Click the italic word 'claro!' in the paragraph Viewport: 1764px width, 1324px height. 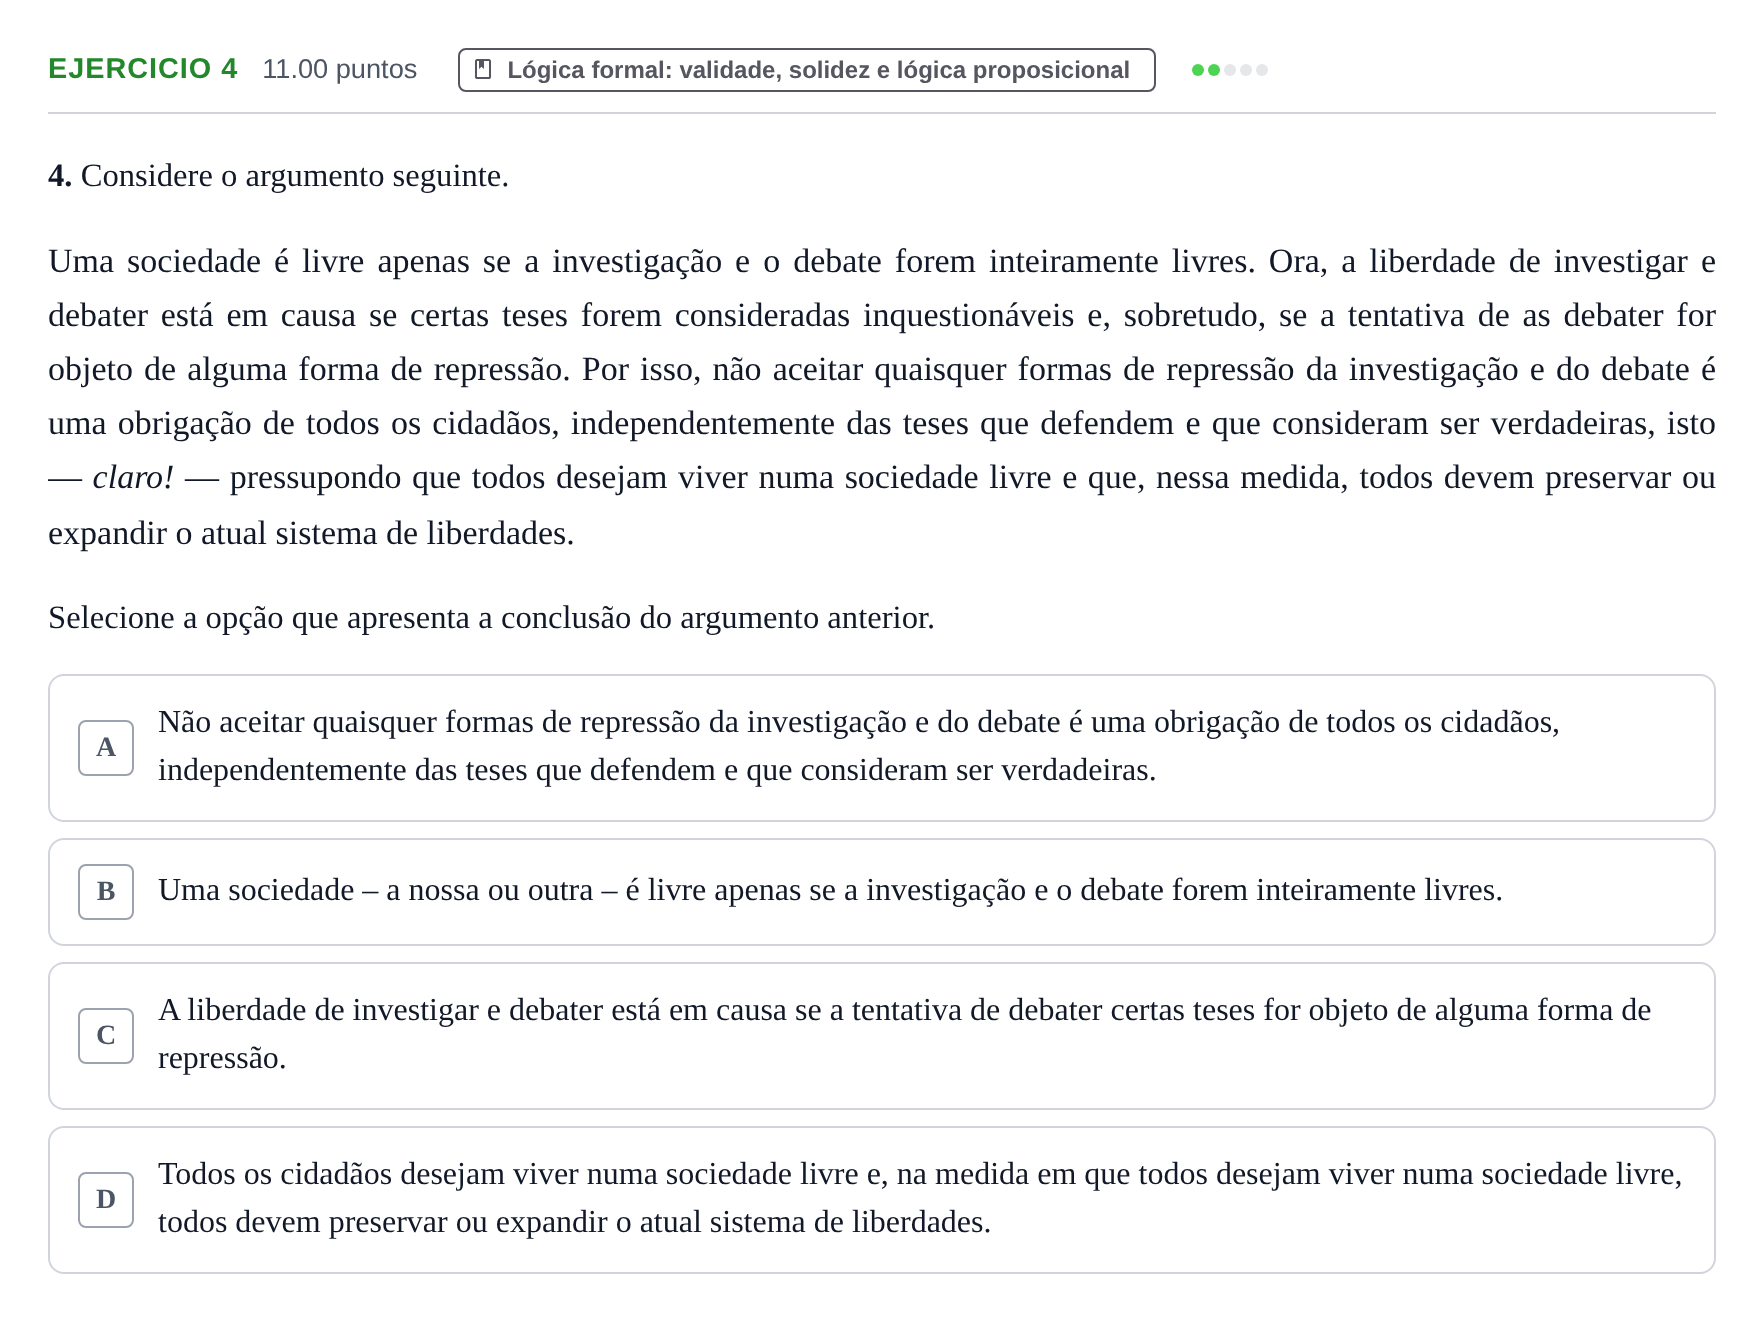pos(133,478)
